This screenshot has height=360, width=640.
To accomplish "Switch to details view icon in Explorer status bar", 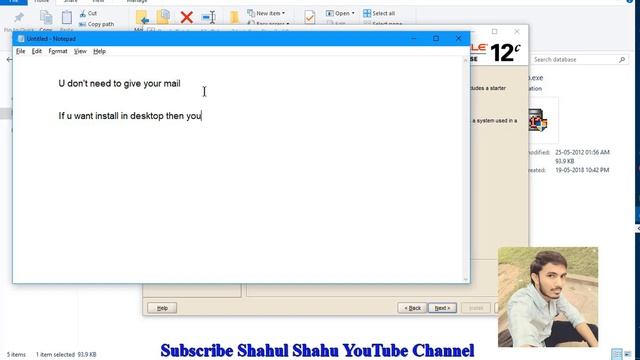I will (x=616, y=354).
